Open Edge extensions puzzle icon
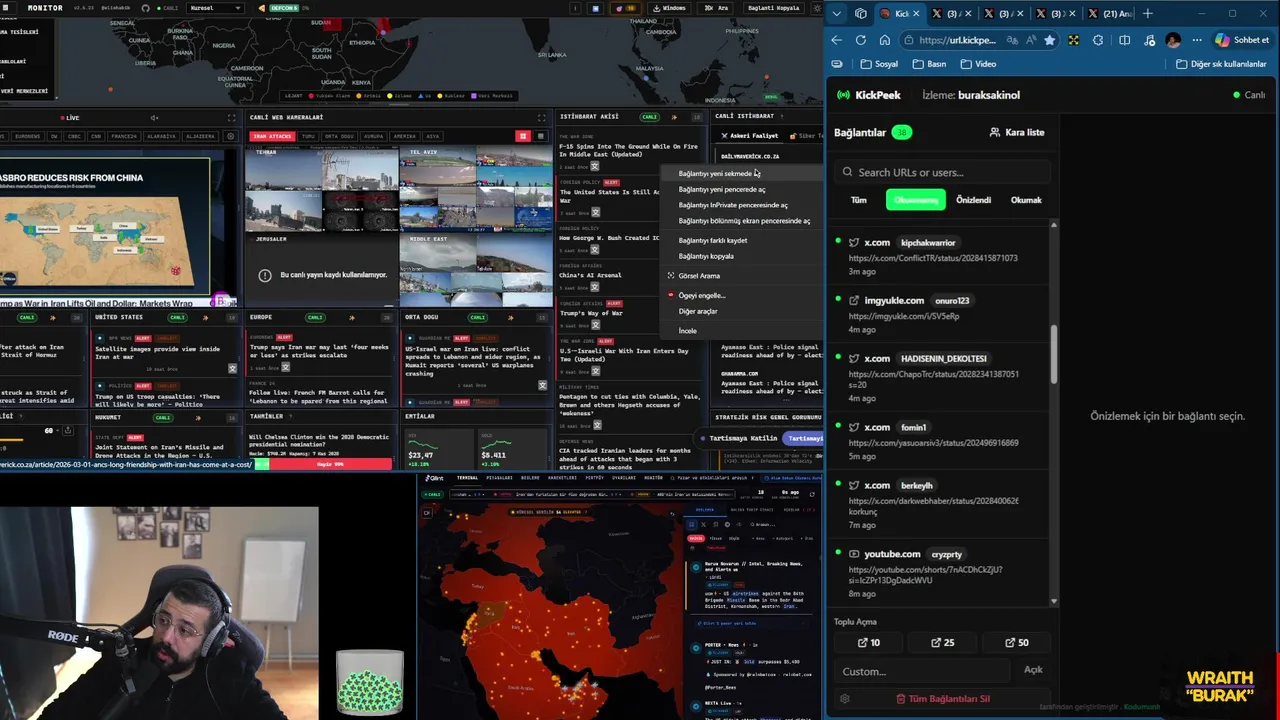This screenshot has height=720, width=1280. pyautogui.click(x=1098, y=40)
